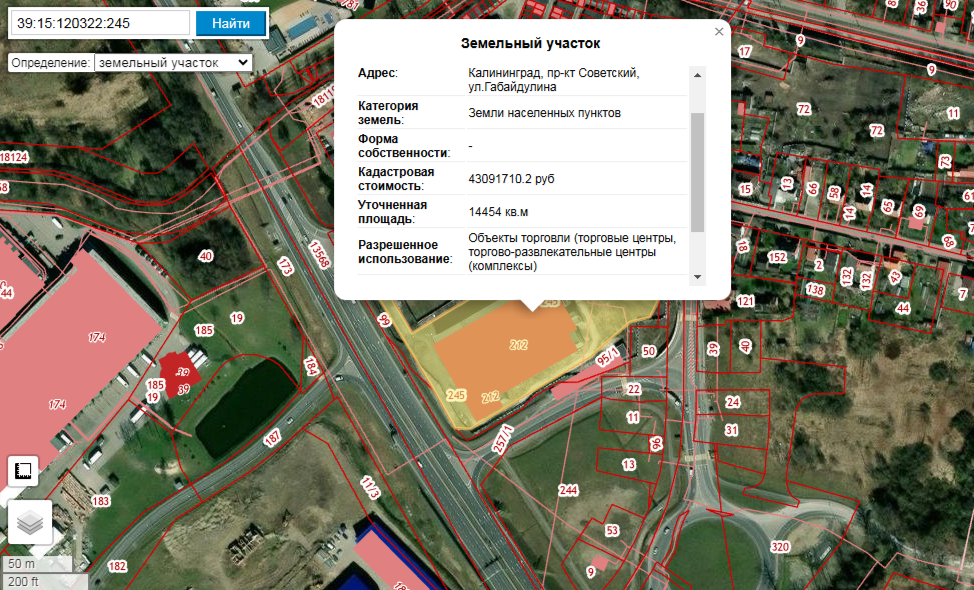Activate the measure ruler tool icon
The width and height of the screenshot is (974, 590).
(x=23, y=471)
